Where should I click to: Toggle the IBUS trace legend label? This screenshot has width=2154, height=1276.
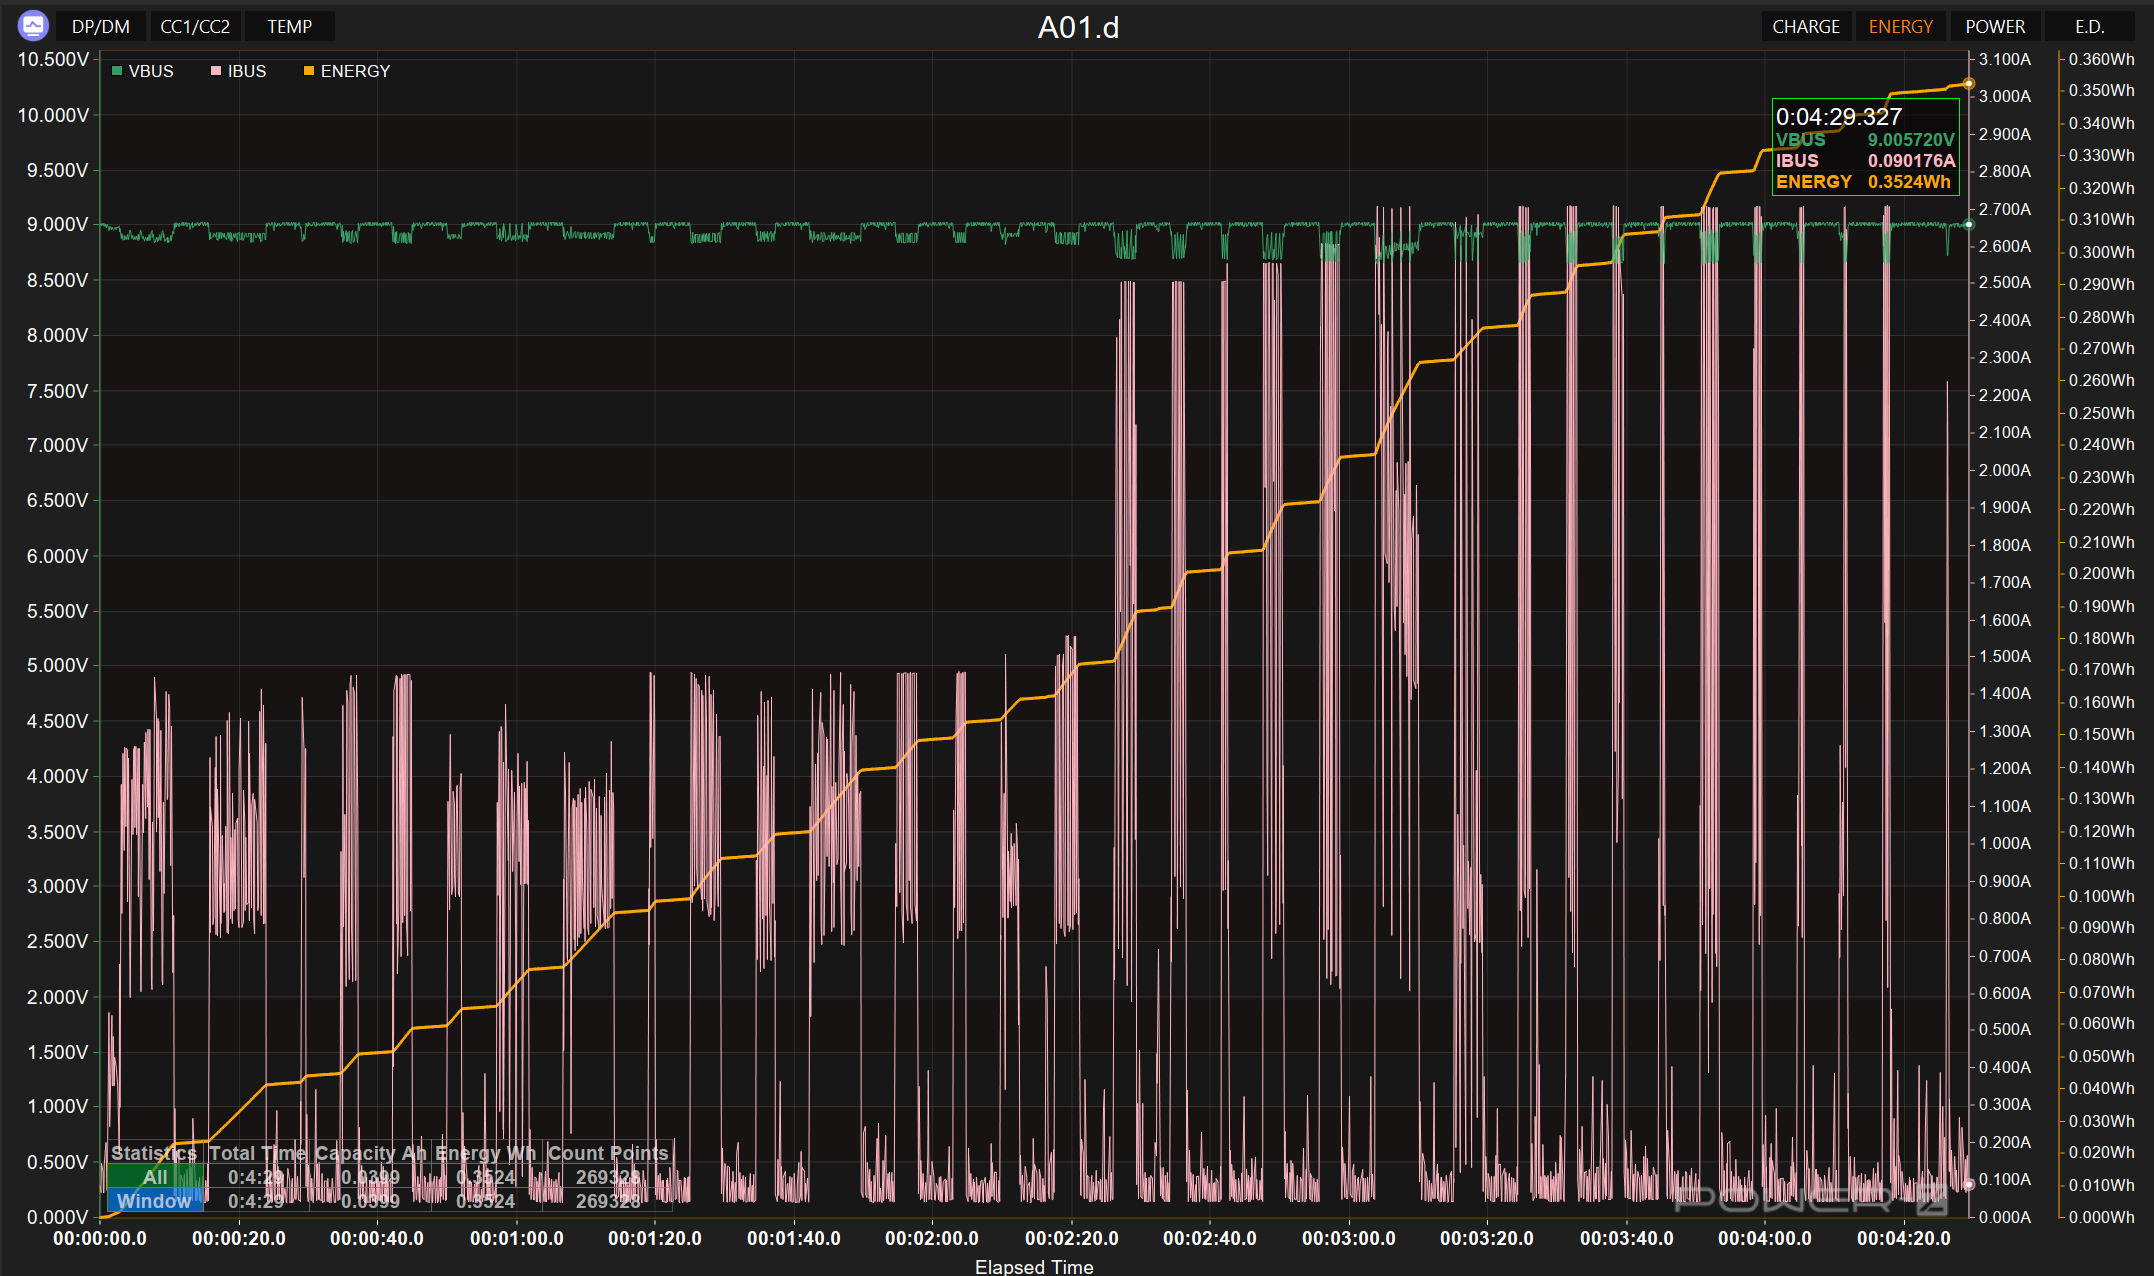point(246,71)
